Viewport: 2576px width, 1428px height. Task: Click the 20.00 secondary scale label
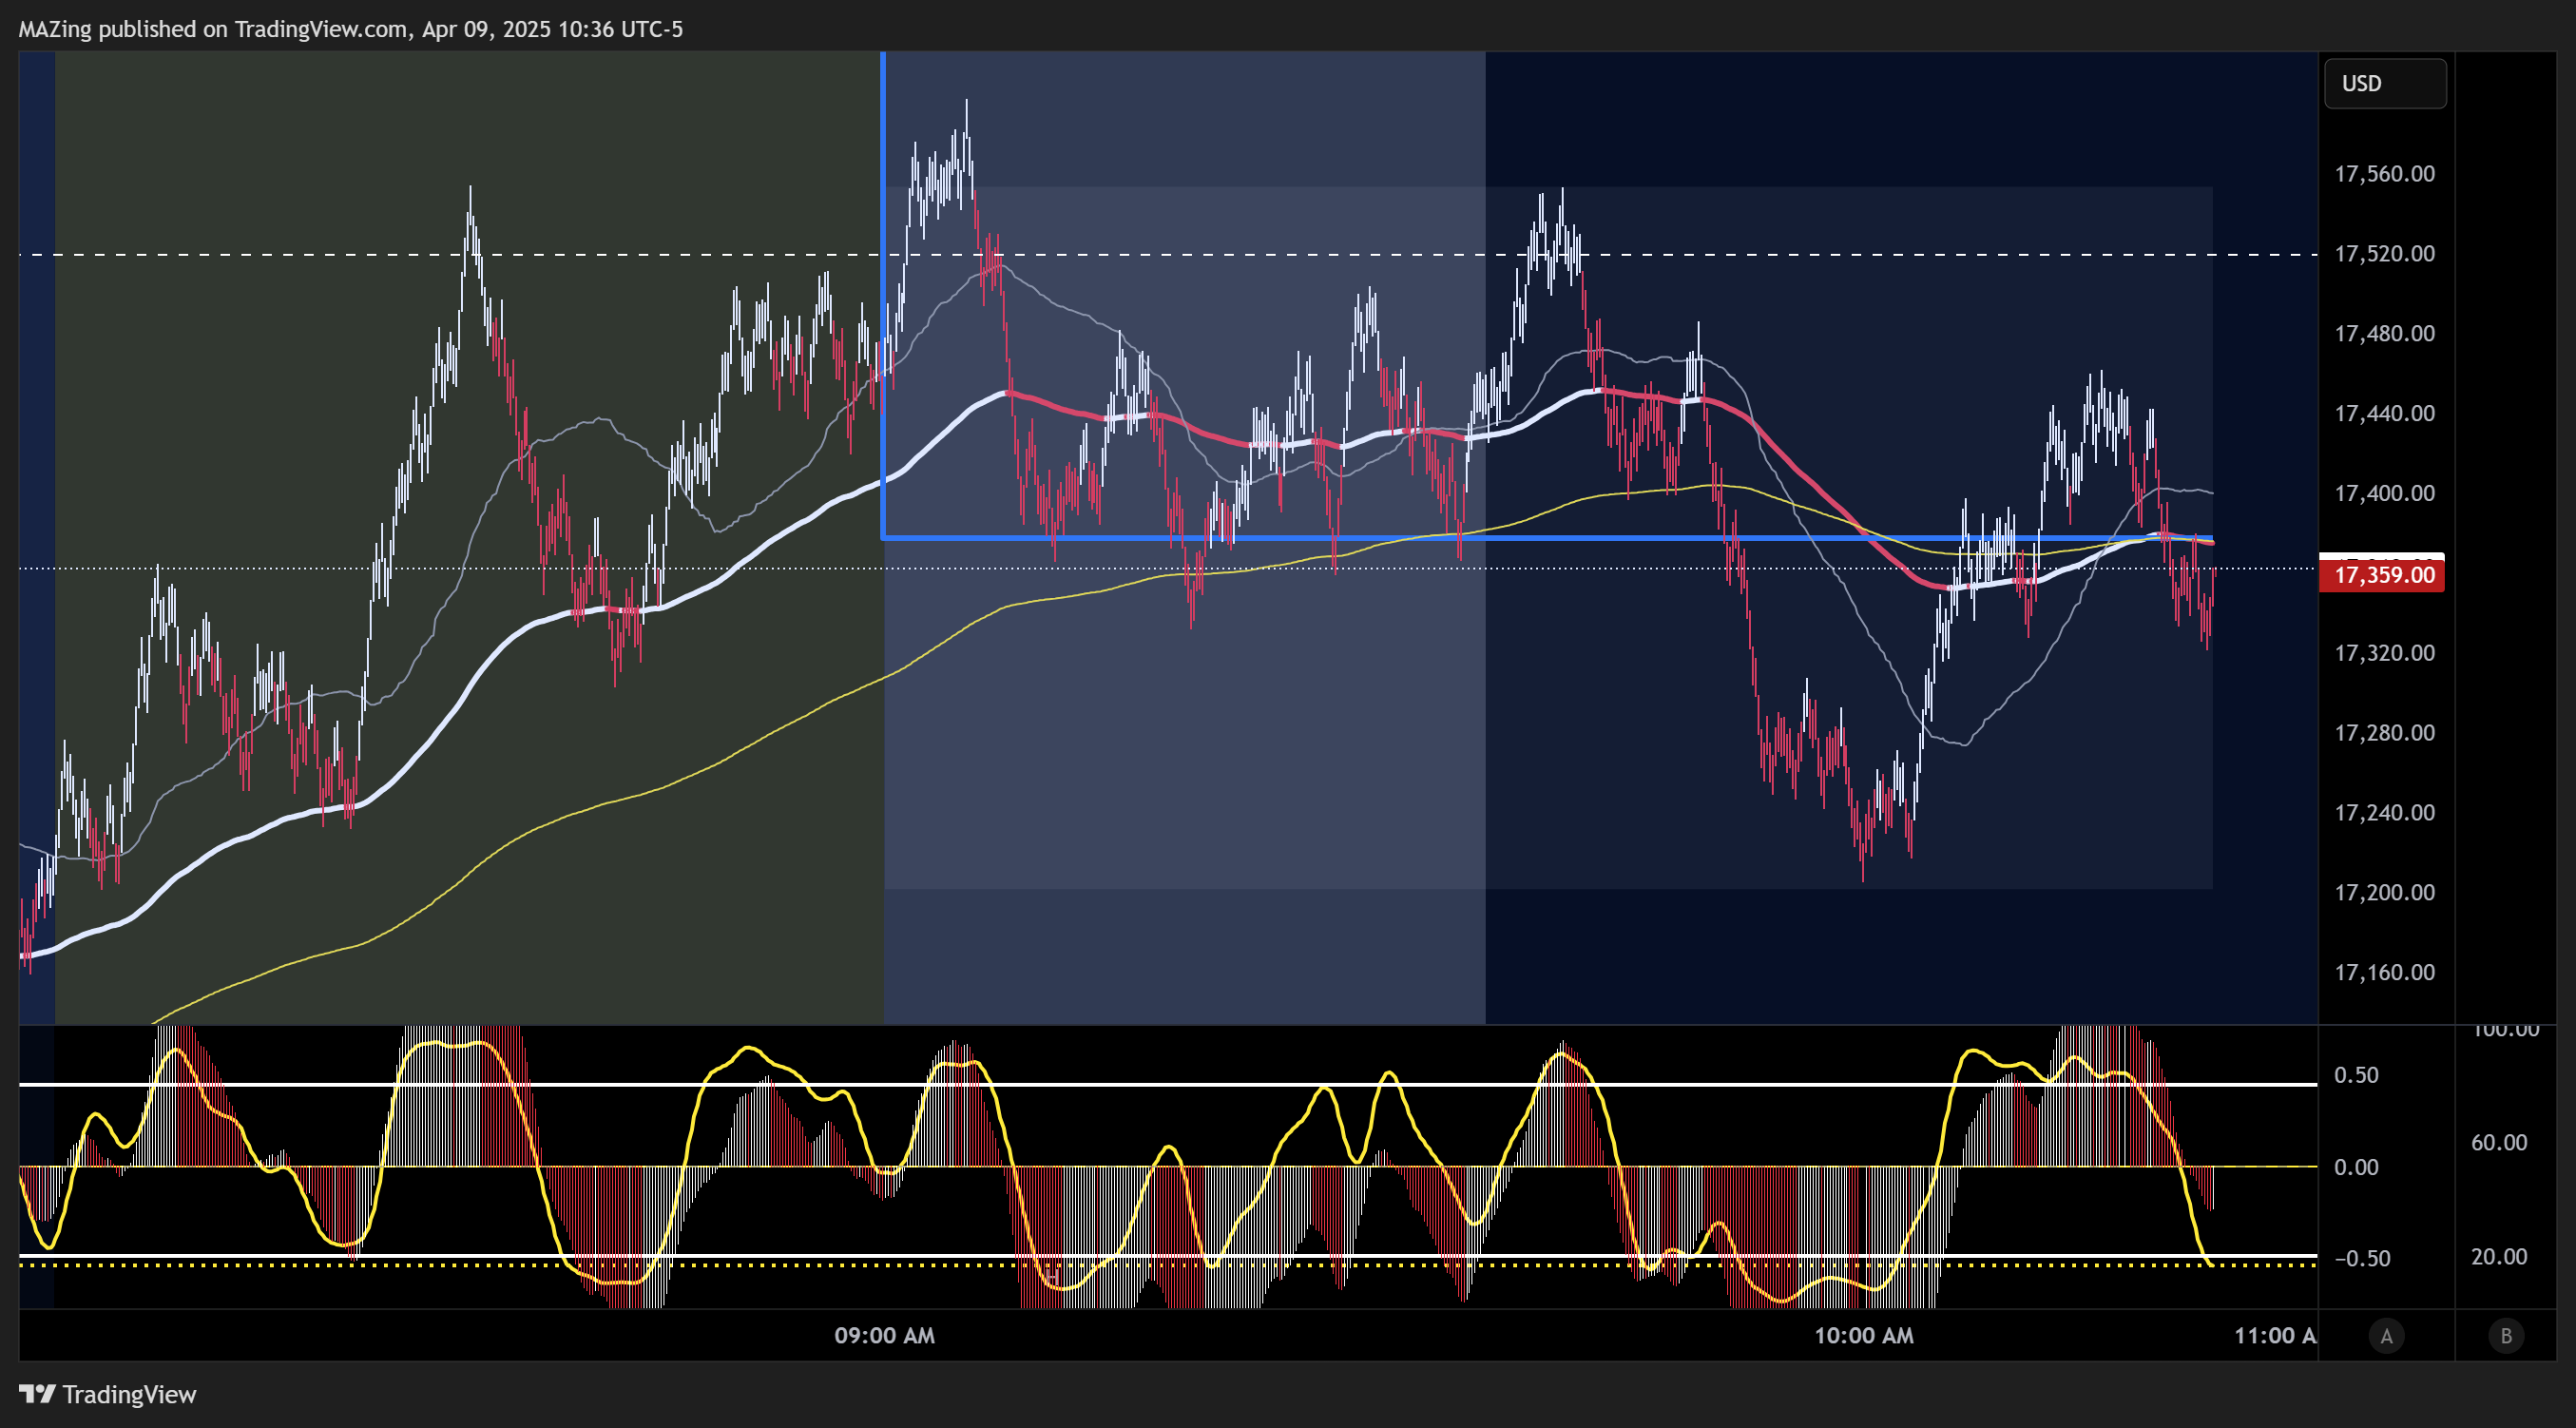[2498, 1258]
